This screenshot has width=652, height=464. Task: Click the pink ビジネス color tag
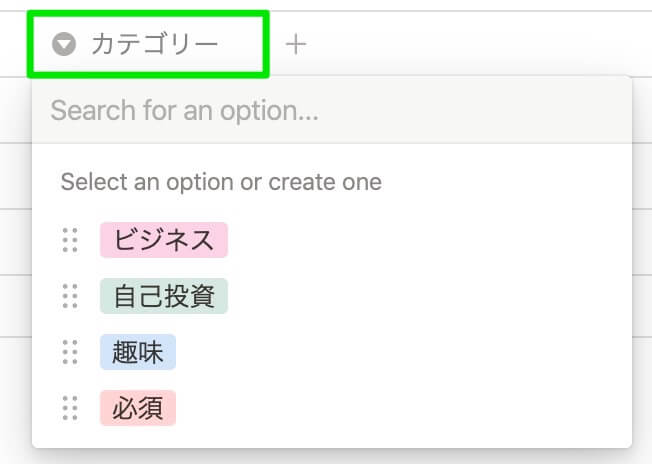[164, 240]
